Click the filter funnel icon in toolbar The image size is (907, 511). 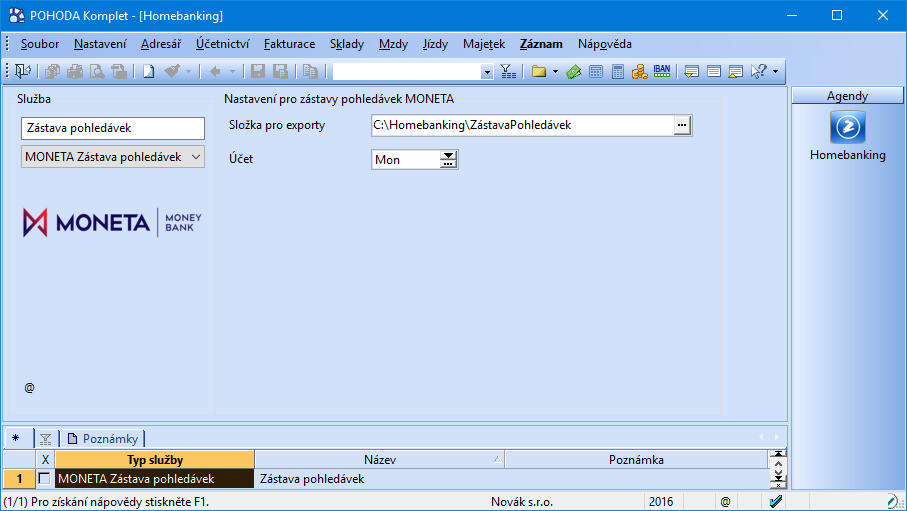[x=508, y=72]
